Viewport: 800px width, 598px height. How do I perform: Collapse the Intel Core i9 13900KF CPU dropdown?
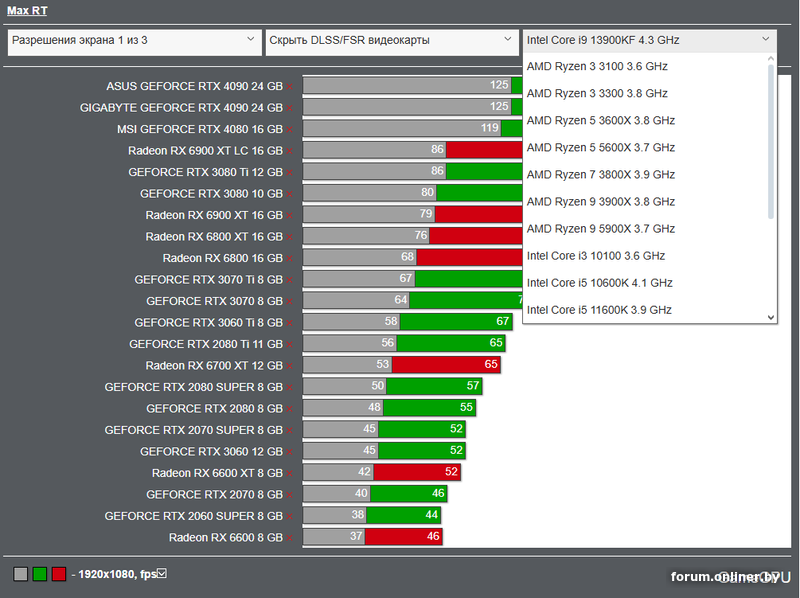tap(649, 40)
